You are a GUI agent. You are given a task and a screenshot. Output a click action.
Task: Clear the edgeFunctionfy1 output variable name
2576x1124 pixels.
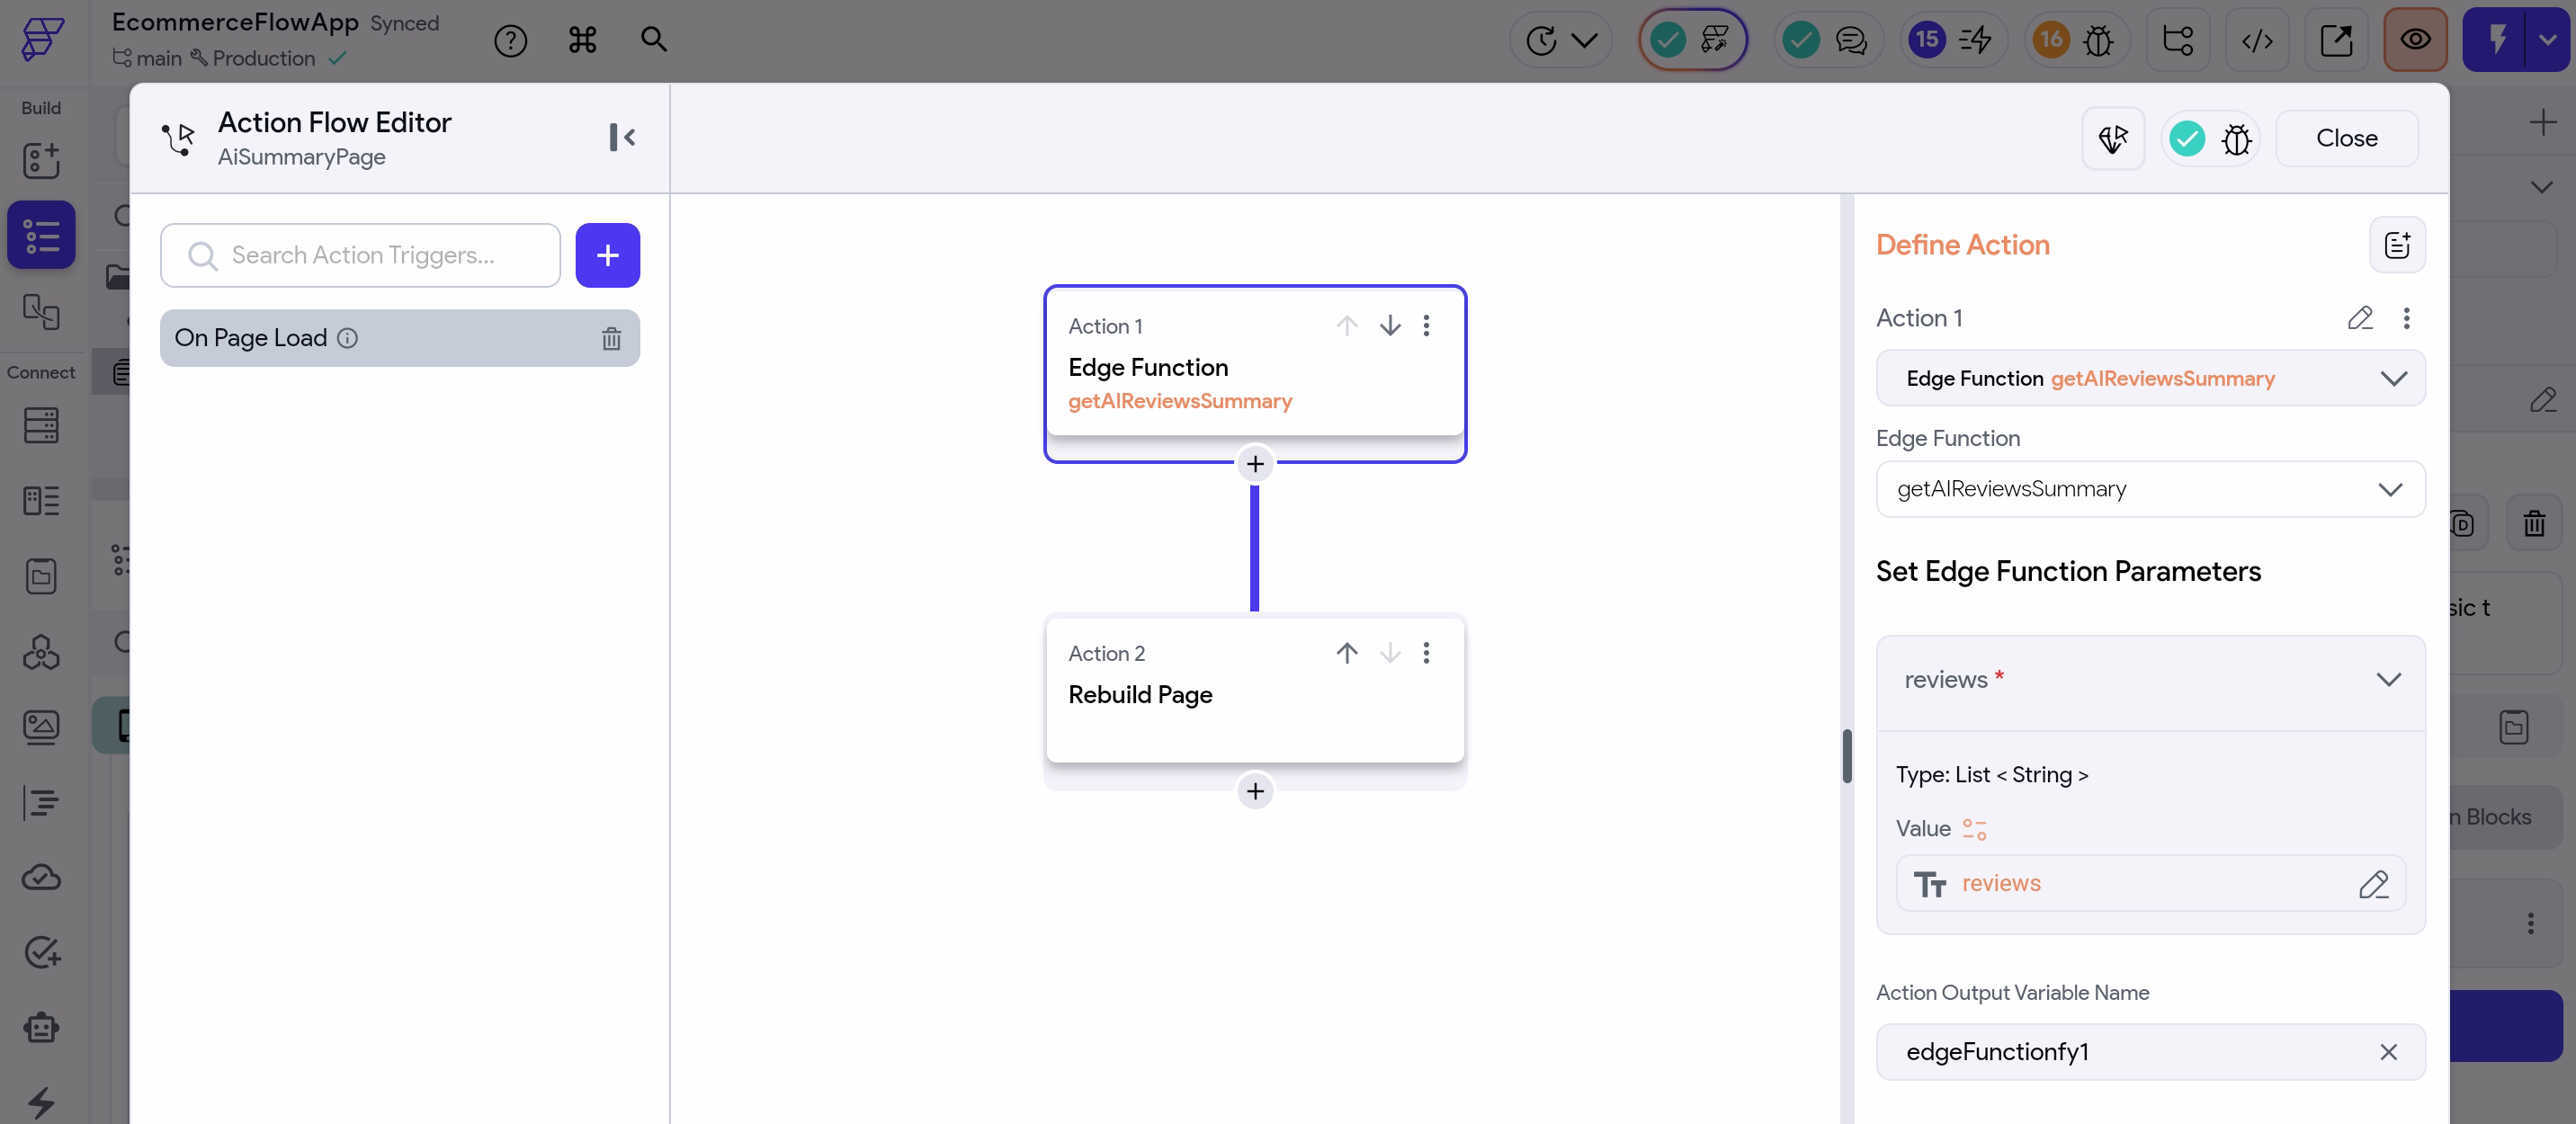(x=2388, y=1052)
